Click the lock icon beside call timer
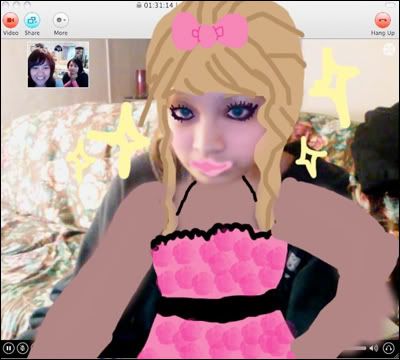The height and width of the screenshot is (360, 400). [139, 5]
